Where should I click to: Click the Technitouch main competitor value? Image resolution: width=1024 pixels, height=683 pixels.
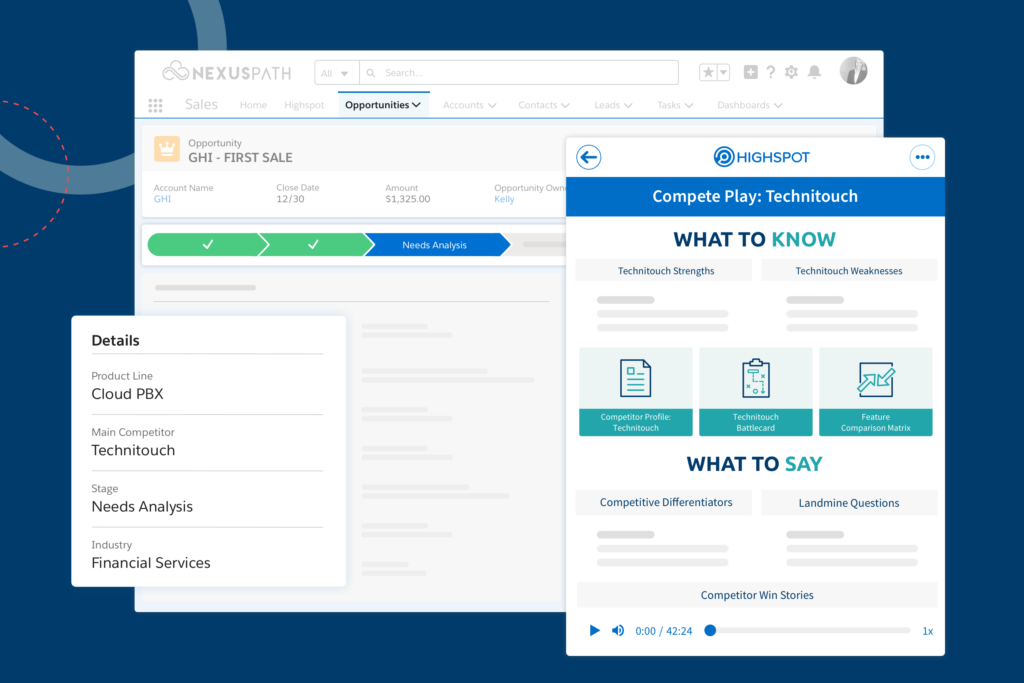pos(133,450)
